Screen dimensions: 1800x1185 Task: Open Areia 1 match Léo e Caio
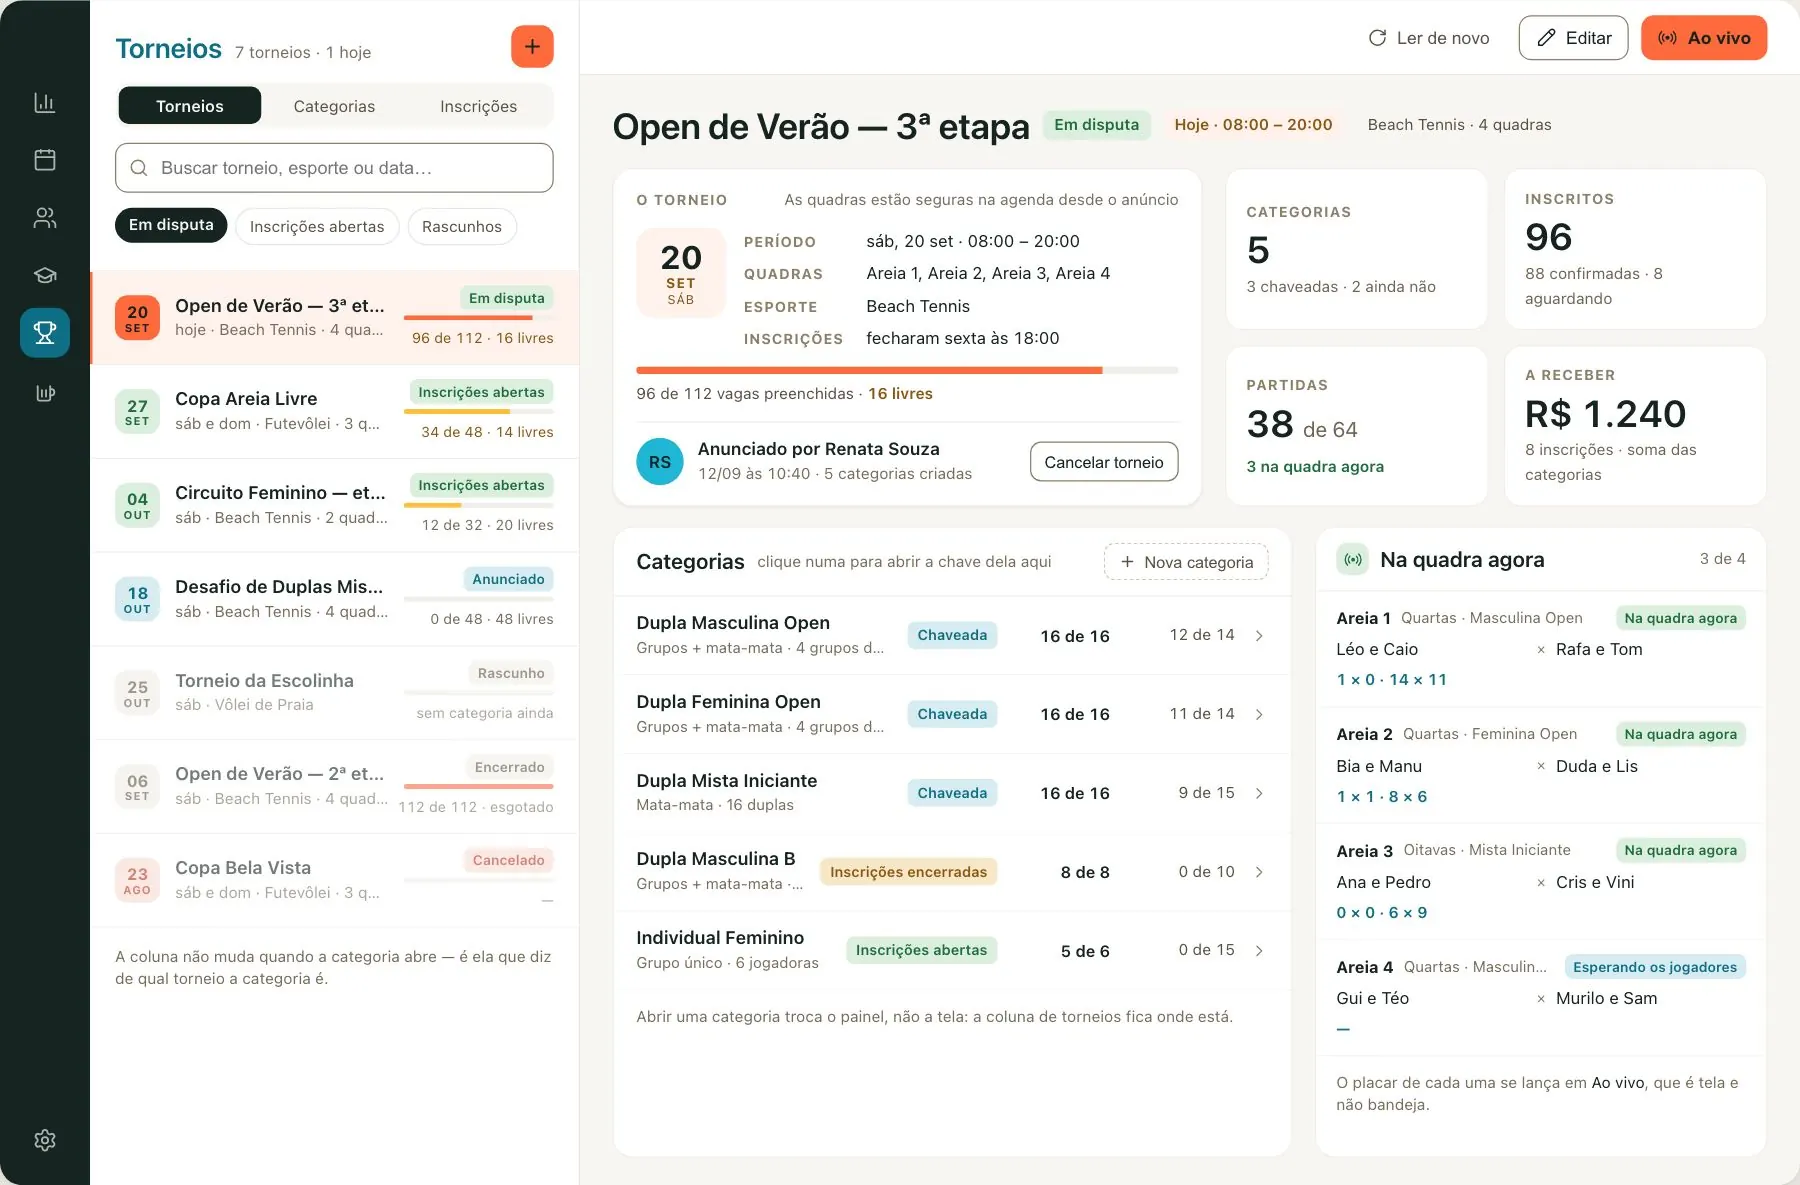pyautogui.click(x=1541, y=649)
